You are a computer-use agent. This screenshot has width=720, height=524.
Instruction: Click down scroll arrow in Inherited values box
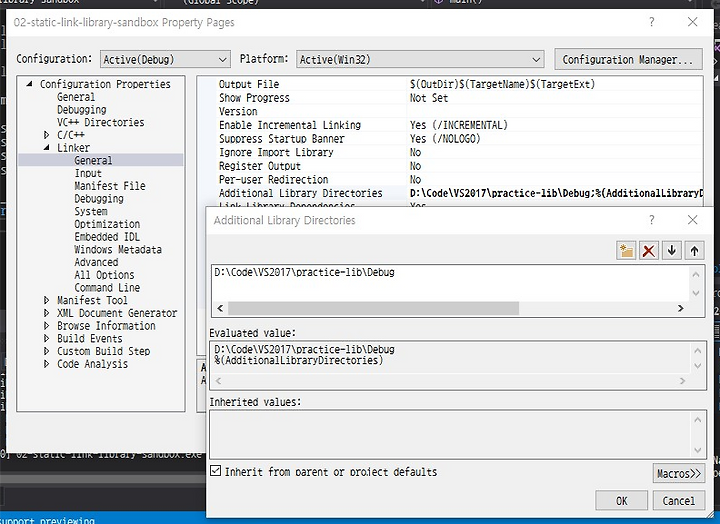click(698, 450)
